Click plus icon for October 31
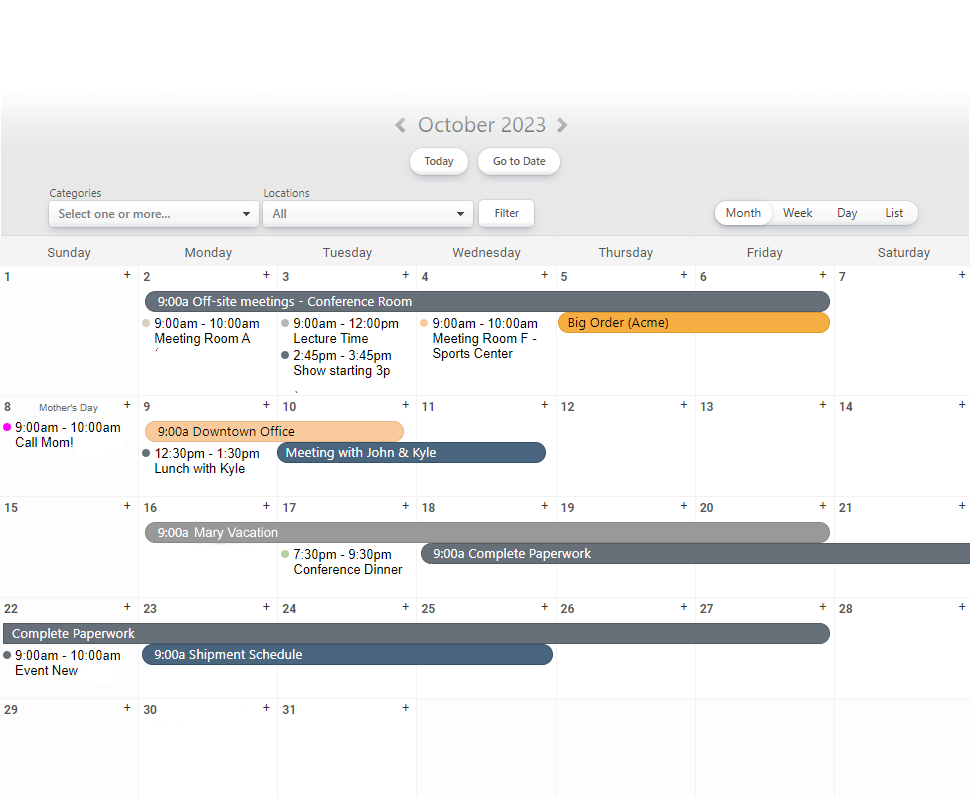Image resolution: width=970 pixels, height=798 pixels. (x=405, y=708)
